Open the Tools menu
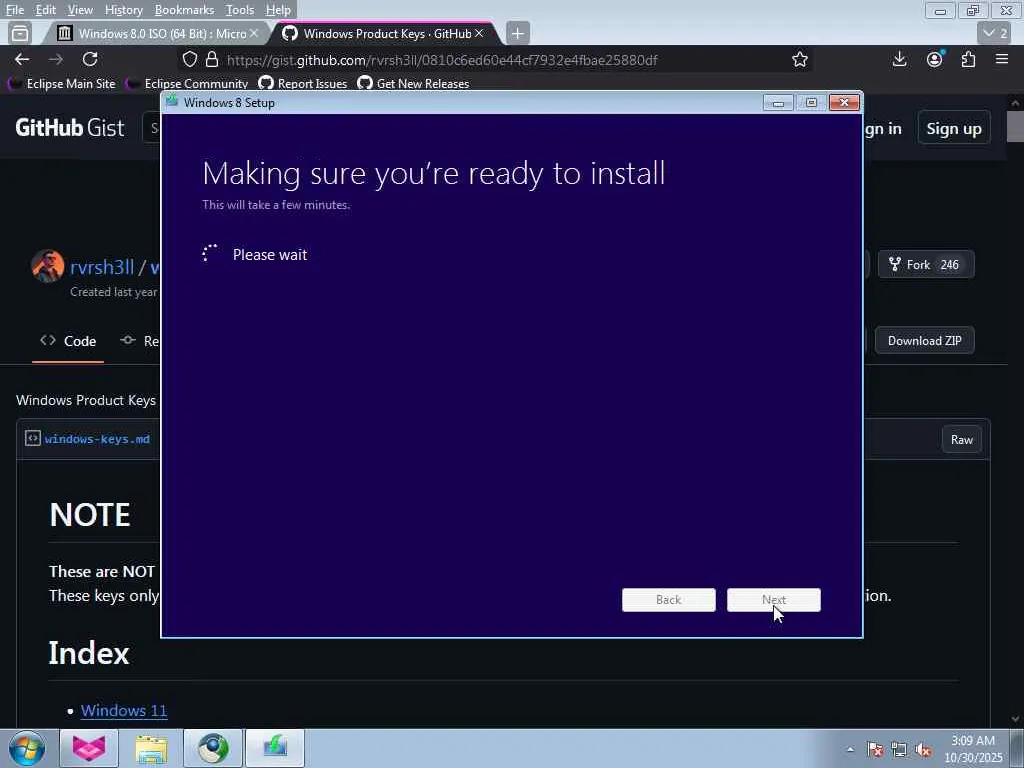Screen dimensions: 1024x768 pyautogui.click(x=240, y=10)
